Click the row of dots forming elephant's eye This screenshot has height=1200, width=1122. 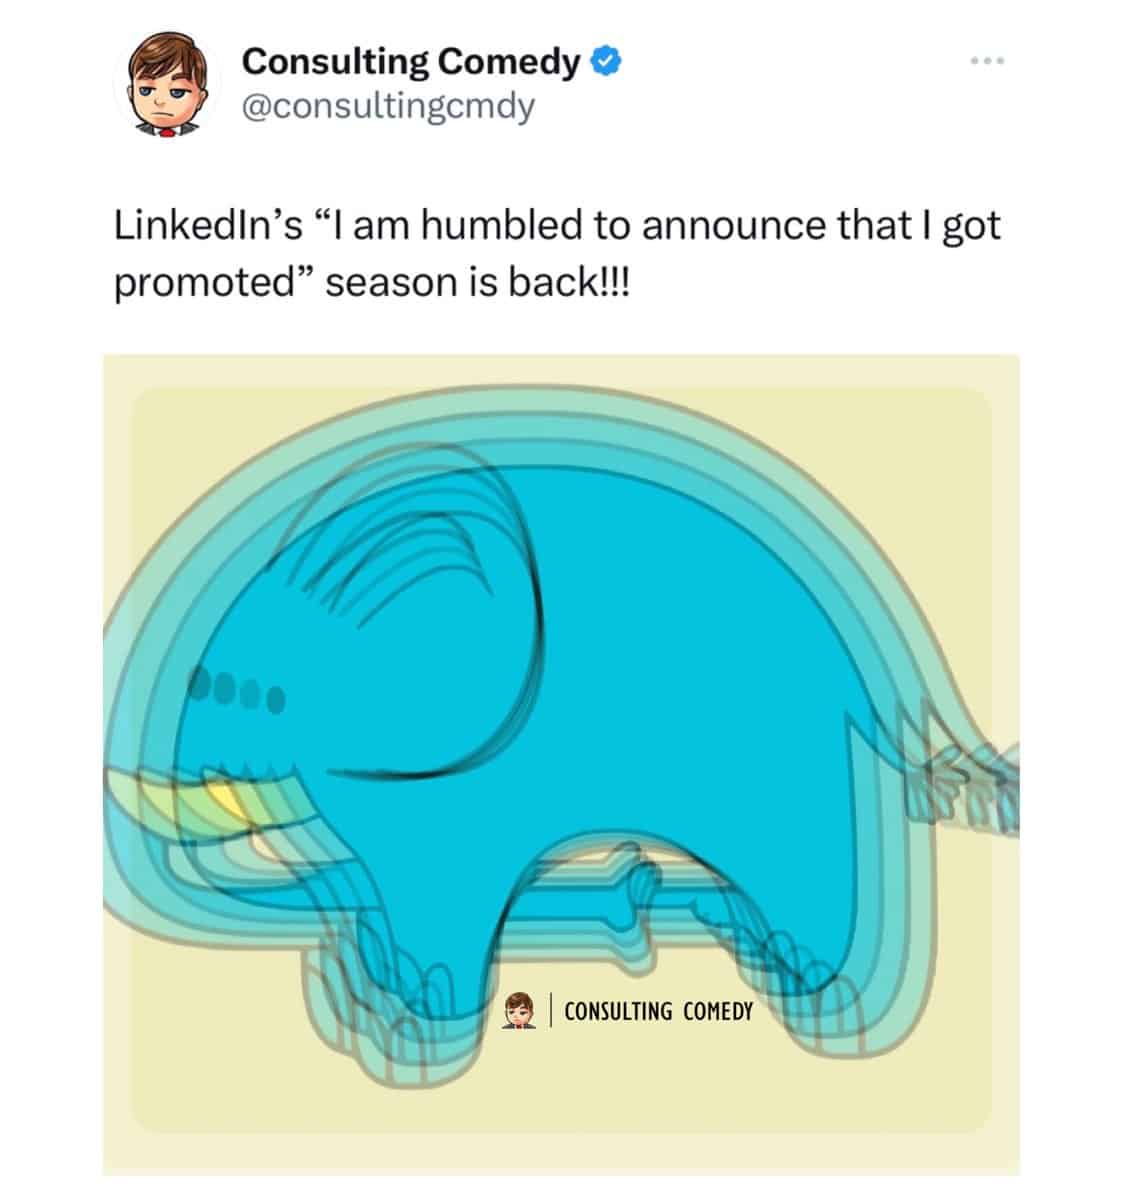(239, 689)
